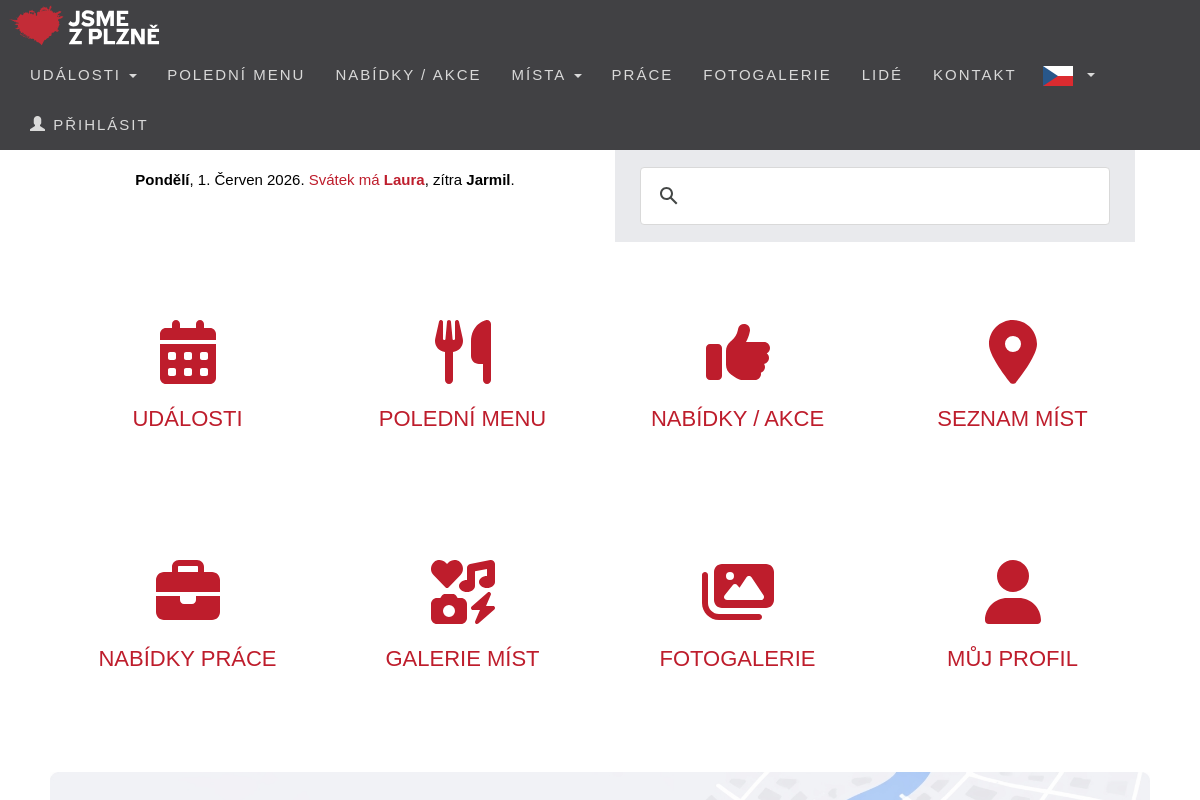The width and height of the screenshot is (1200, 800).
Task: Open the SEZNAM MÍST tile label
Action: click(1013, 419)
